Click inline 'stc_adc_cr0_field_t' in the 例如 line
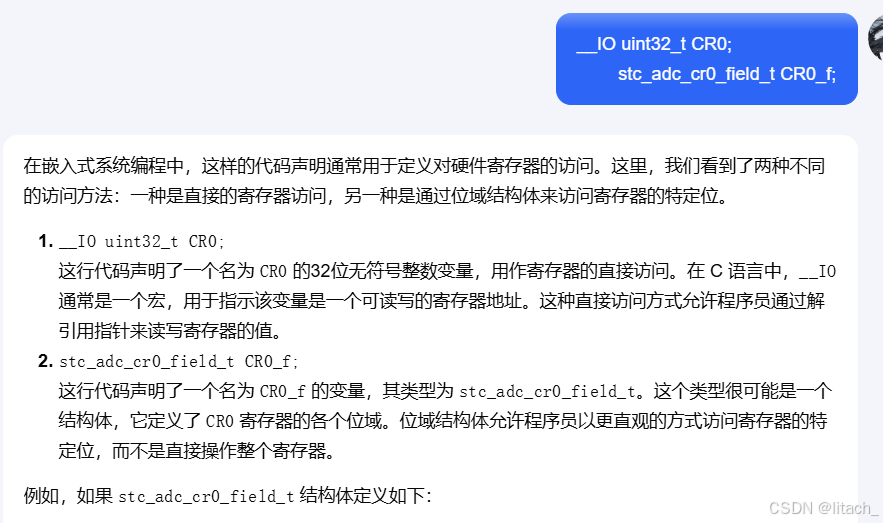Image resolution: width=883 pixels, height=523 pixels. tap(206, 497)
